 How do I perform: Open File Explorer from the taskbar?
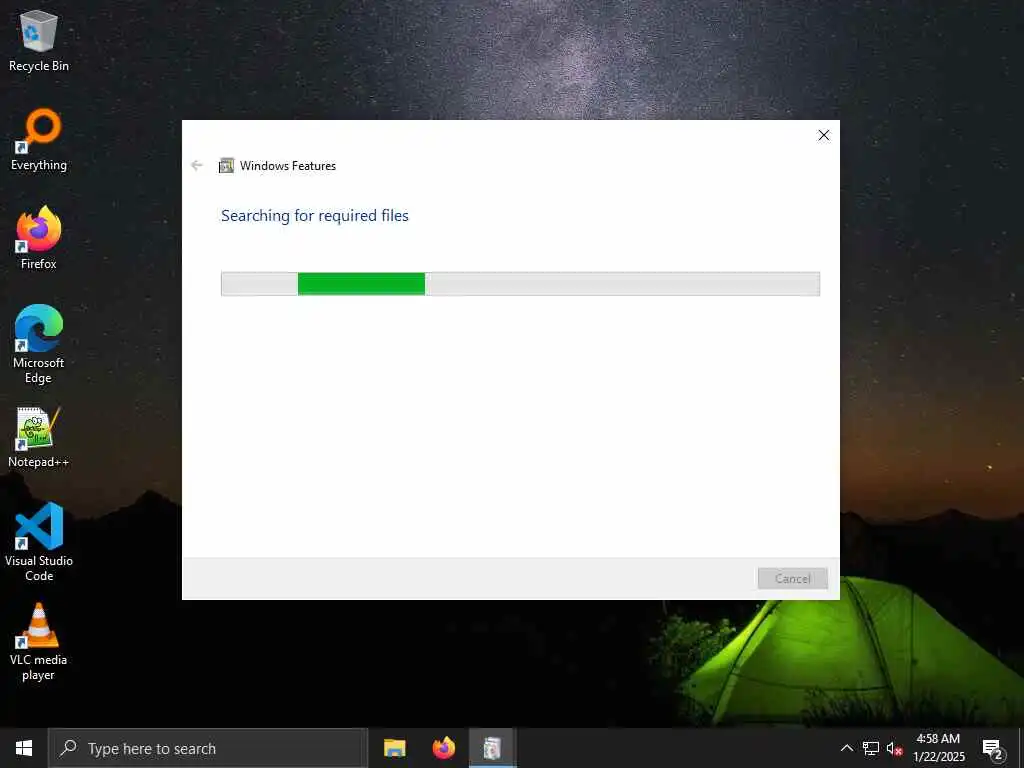pos(394,748)
